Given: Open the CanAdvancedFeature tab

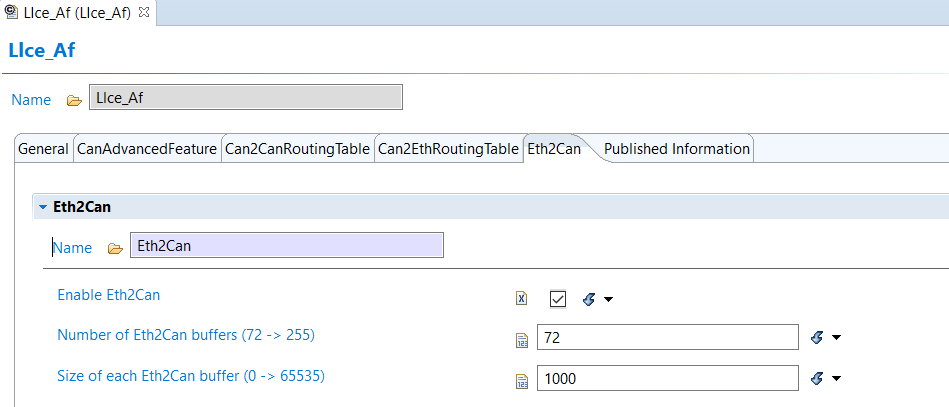Looking at the screenshot, I should [147, 149].
